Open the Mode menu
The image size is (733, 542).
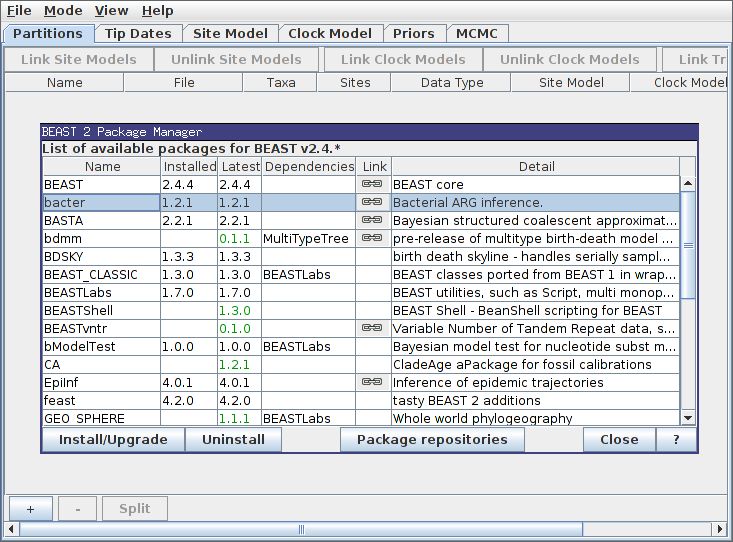point(63,10)
